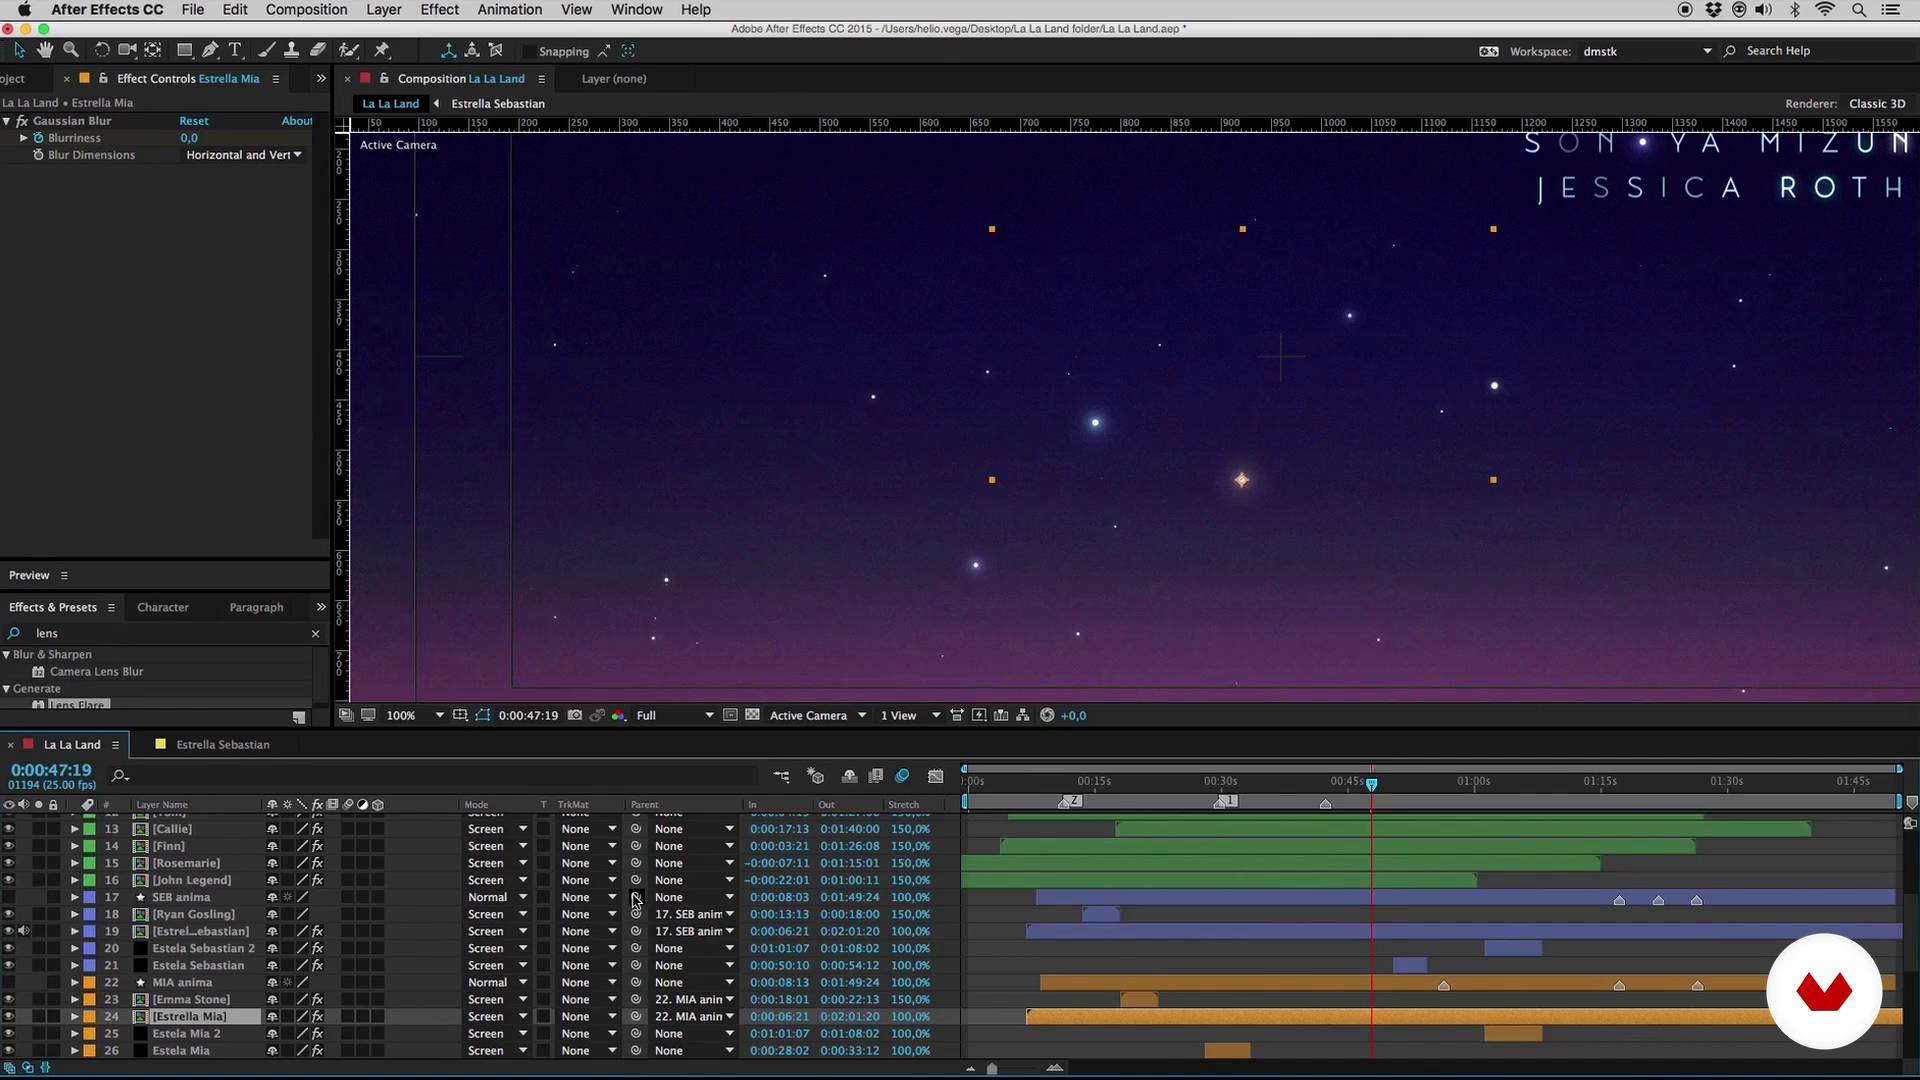Toggle visibility eye of Rosemarie layer

point(9,863)
